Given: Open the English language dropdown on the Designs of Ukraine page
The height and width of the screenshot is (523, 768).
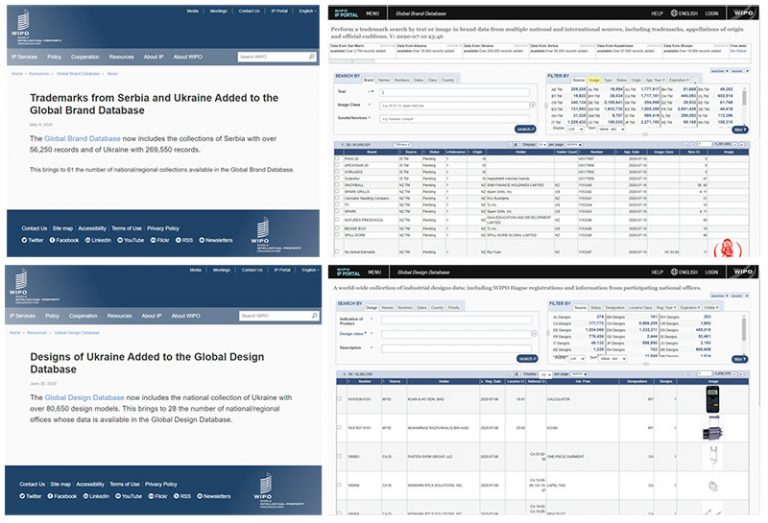Looking at the screenshot, I should coord(310,270).
